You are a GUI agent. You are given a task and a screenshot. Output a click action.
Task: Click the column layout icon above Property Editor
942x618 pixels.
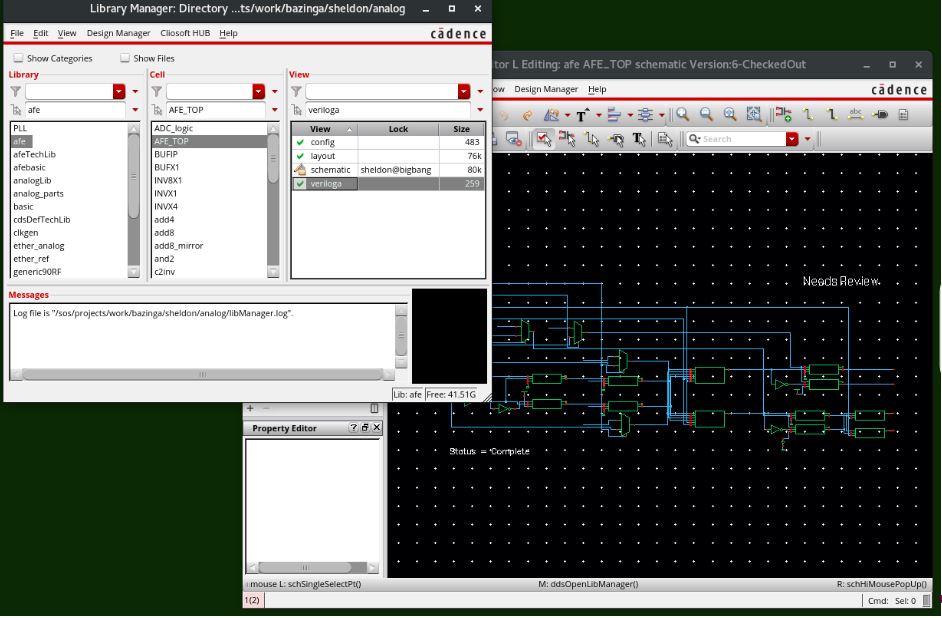point(374,408)
